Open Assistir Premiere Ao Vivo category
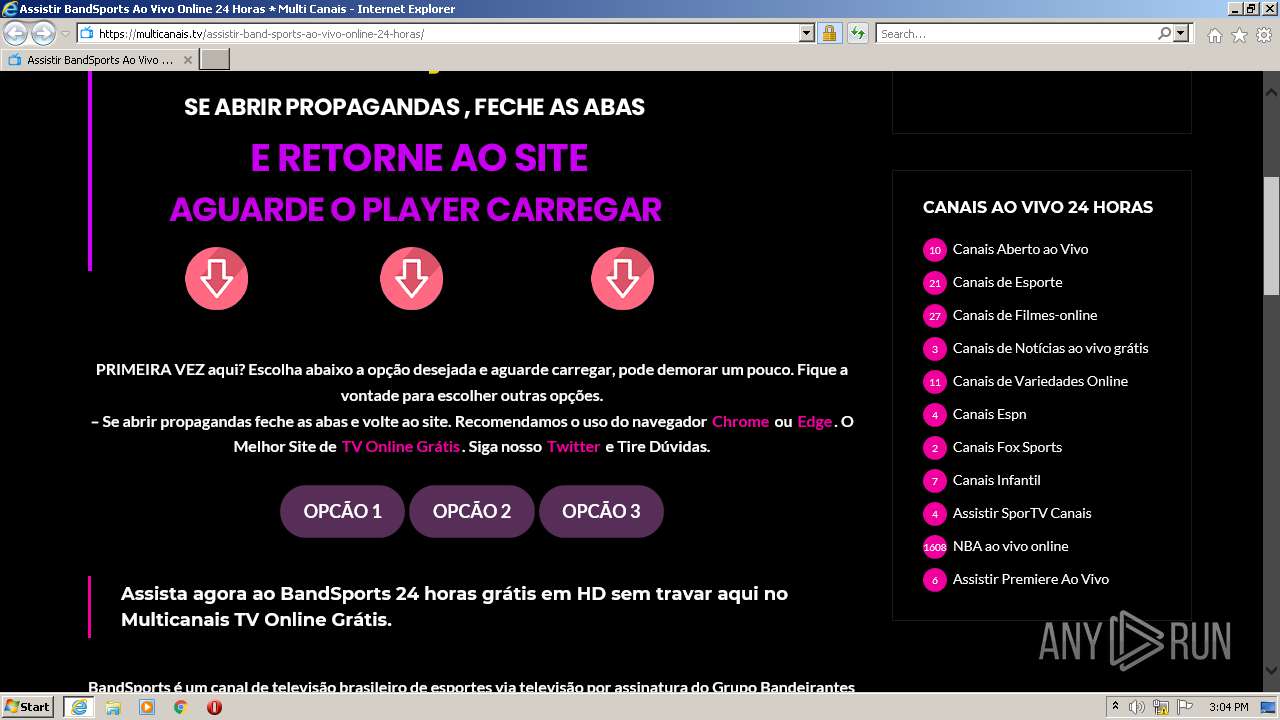 (1030, 579)
